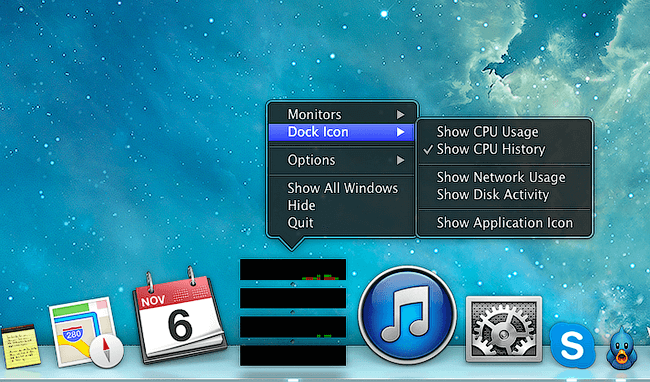Launch Skype from the Dock
The height and width of the screenshot is (382, 650).
point(572,346)
